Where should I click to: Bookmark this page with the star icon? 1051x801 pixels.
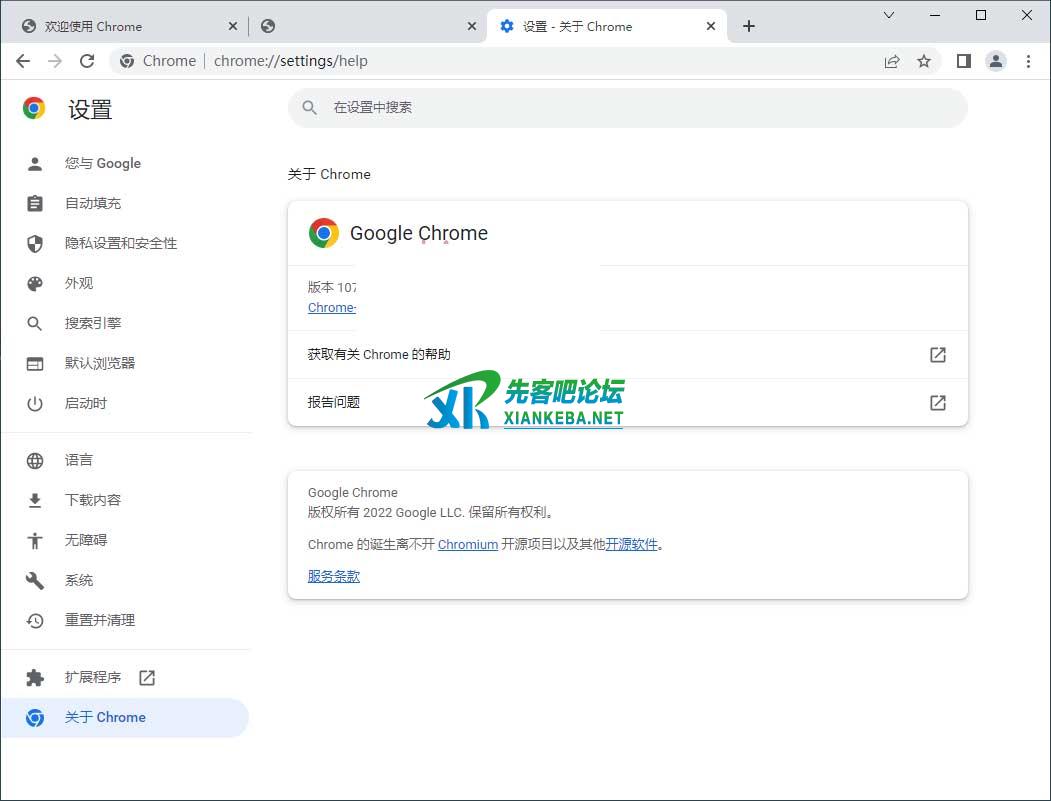pyautogui.click(x=924, y=61)
